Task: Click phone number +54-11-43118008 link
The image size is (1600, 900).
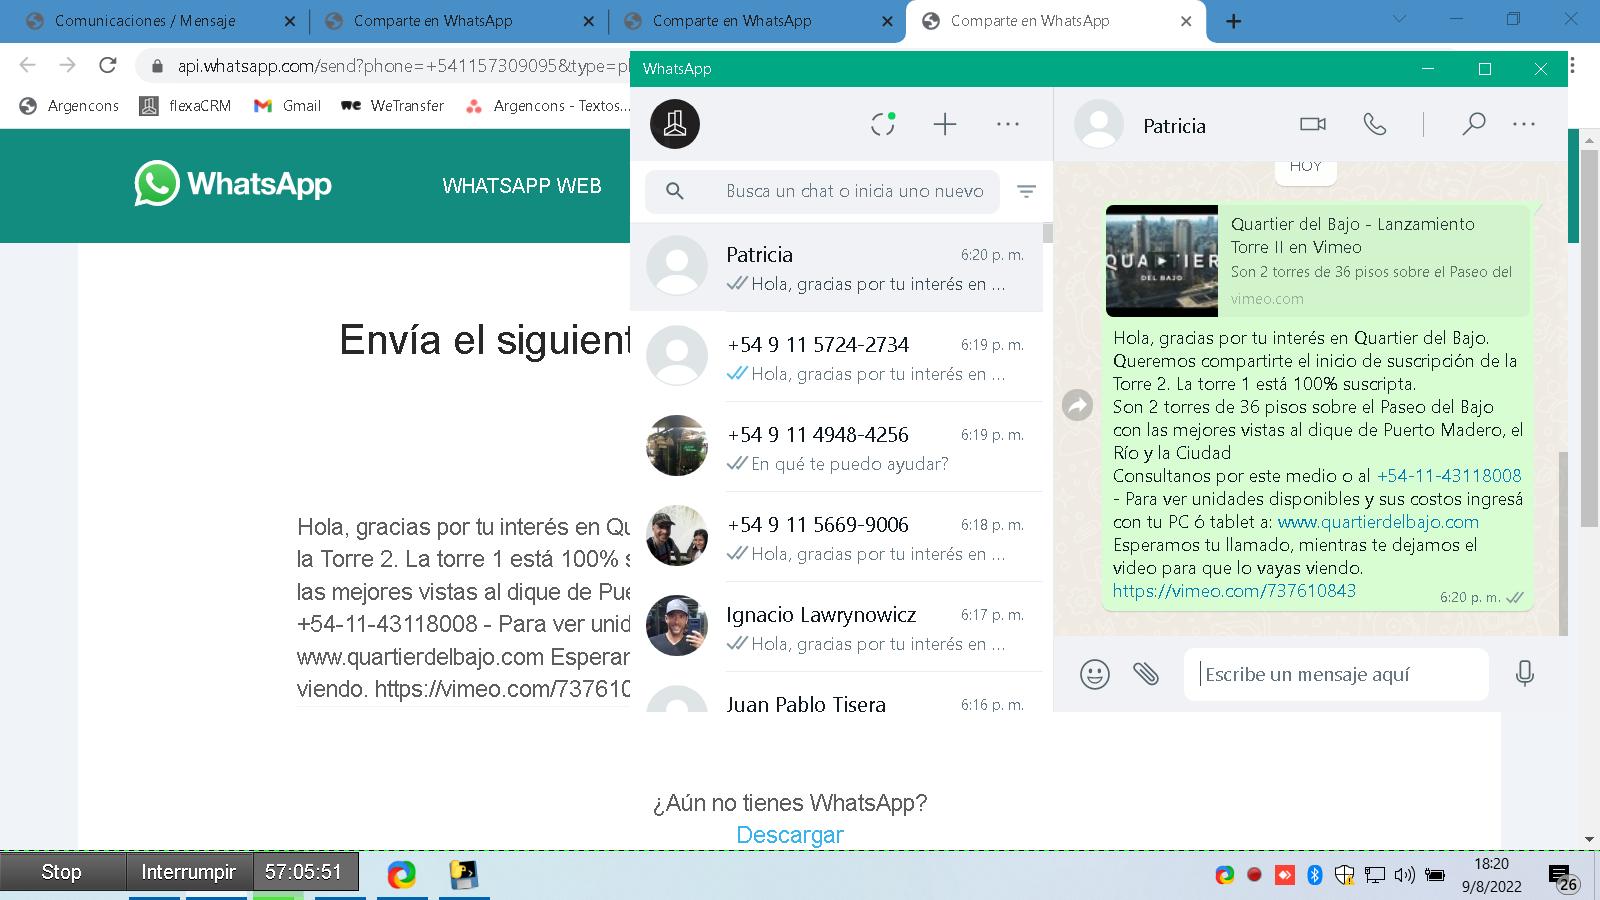Action: [1449, 475]
